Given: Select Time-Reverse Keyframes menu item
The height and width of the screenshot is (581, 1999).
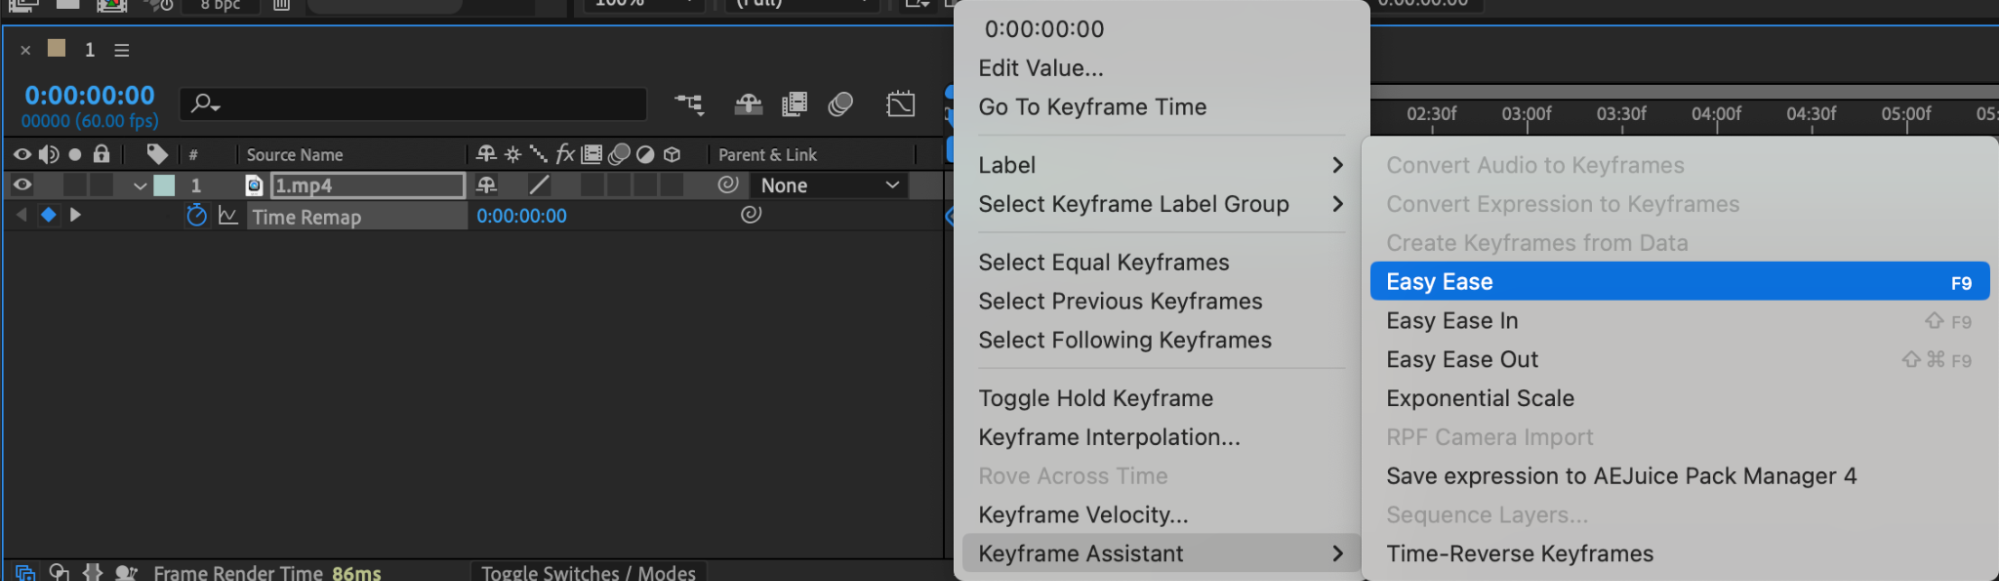Looking at the screenshot, I should pyautogui.click(x=1519, y=554).
